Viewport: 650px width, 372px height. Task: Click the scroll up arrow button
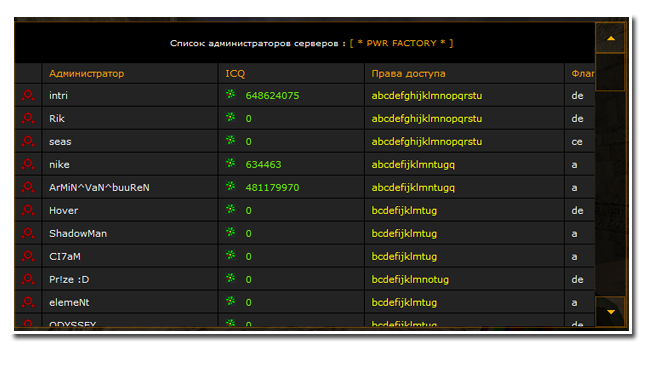coord(610,38)
